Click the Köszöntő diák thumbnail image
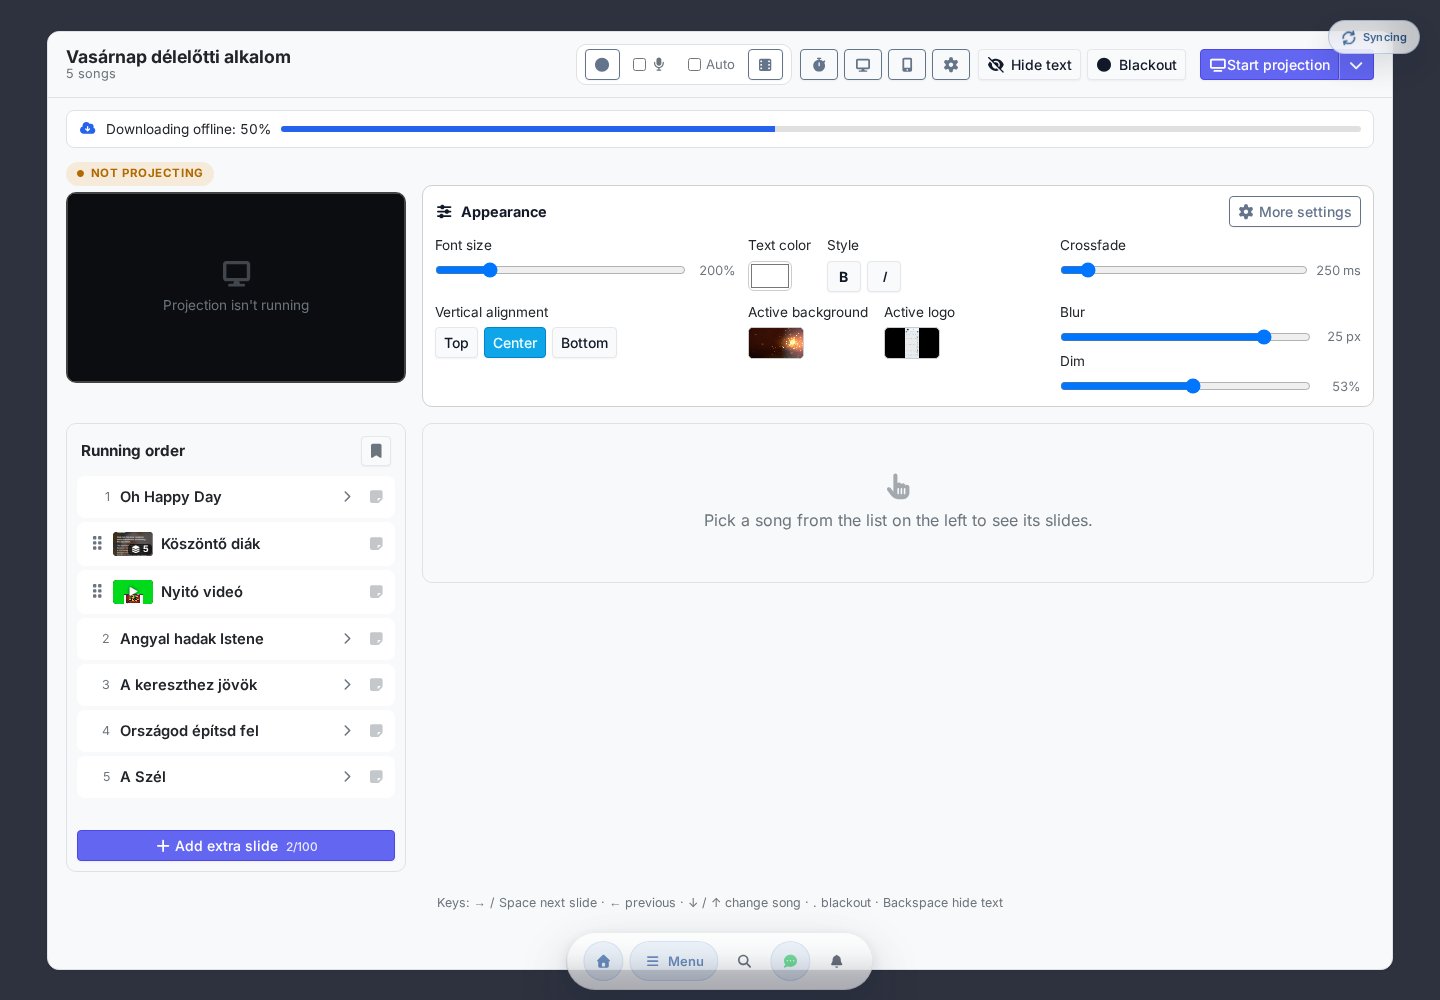The image size is (1440, 1000). click(133, 544)
